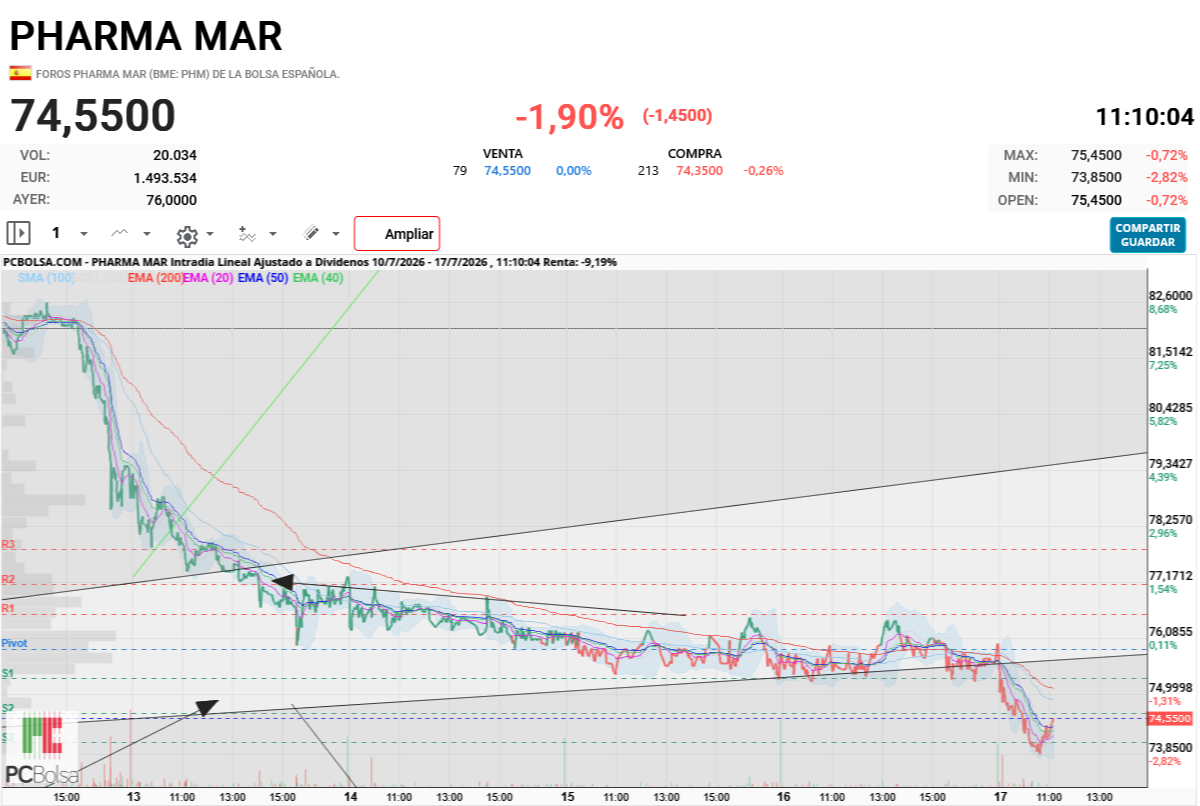Expand the drawing tools dropdown arrow

click(336, 234)
